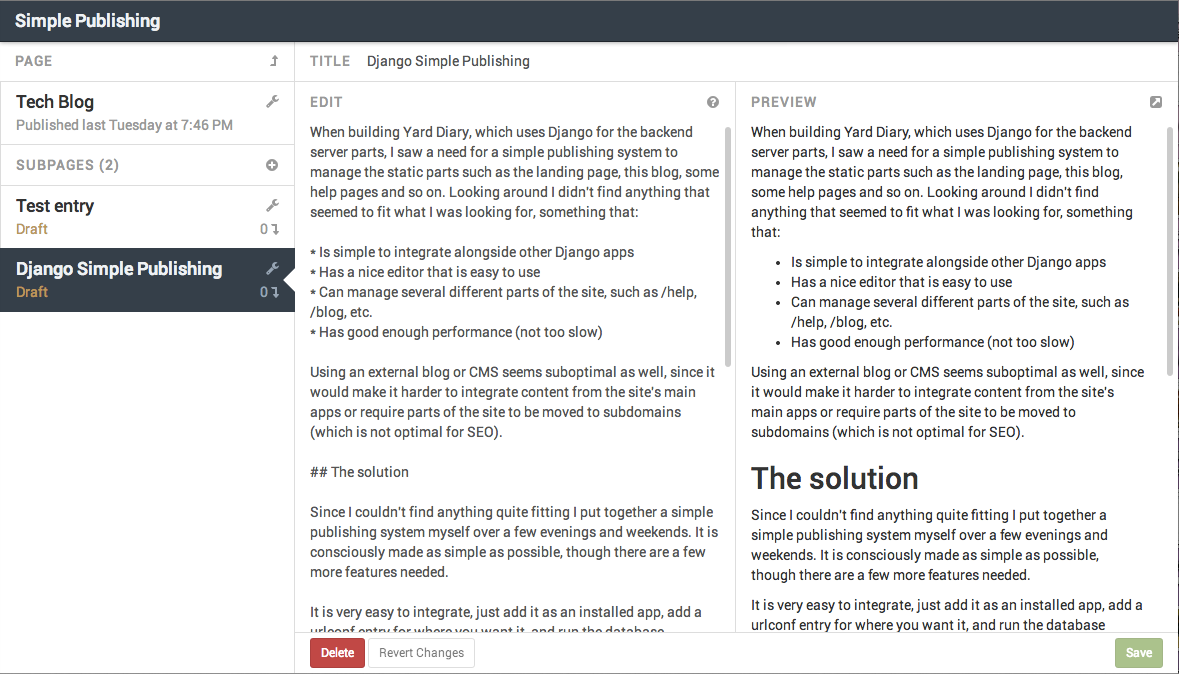Image resolution: width=1179 pixels, height=674 pixels.
Task: Click 'The solution' heading in the preview
Action: [x=835, y=478]
